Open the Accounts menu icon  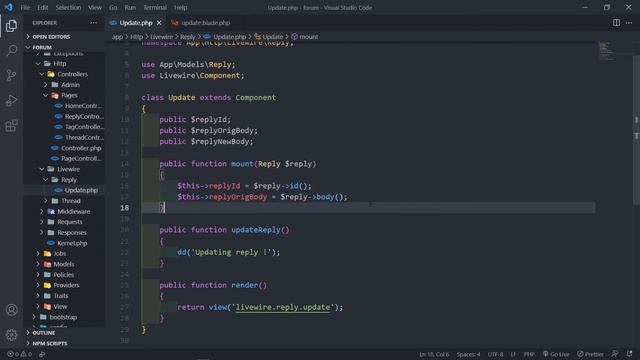(11, 310)
